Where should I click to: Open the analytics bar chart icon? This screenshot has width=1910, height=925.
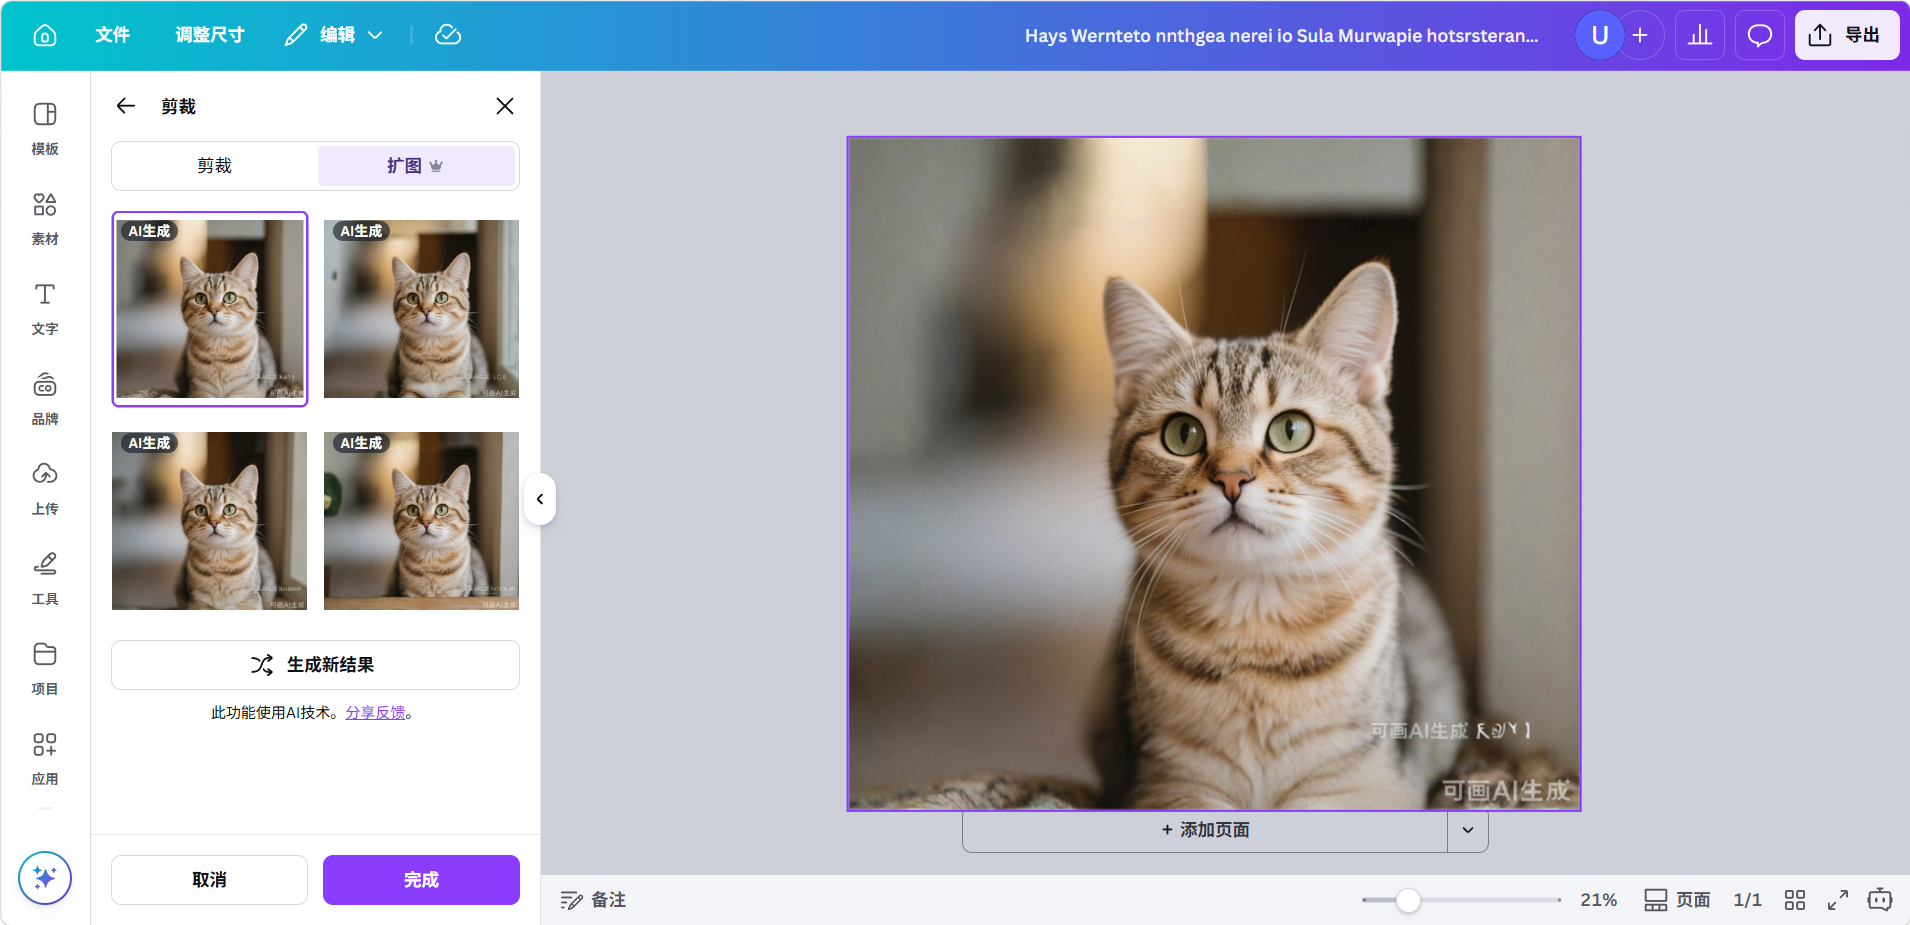[1699, 35]
